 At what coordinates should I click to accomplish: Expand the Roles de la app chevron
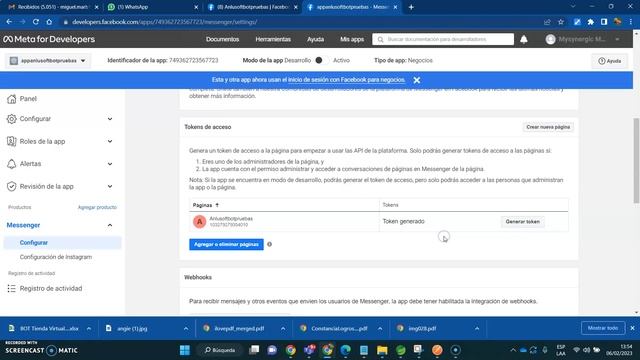pos(110,141)
